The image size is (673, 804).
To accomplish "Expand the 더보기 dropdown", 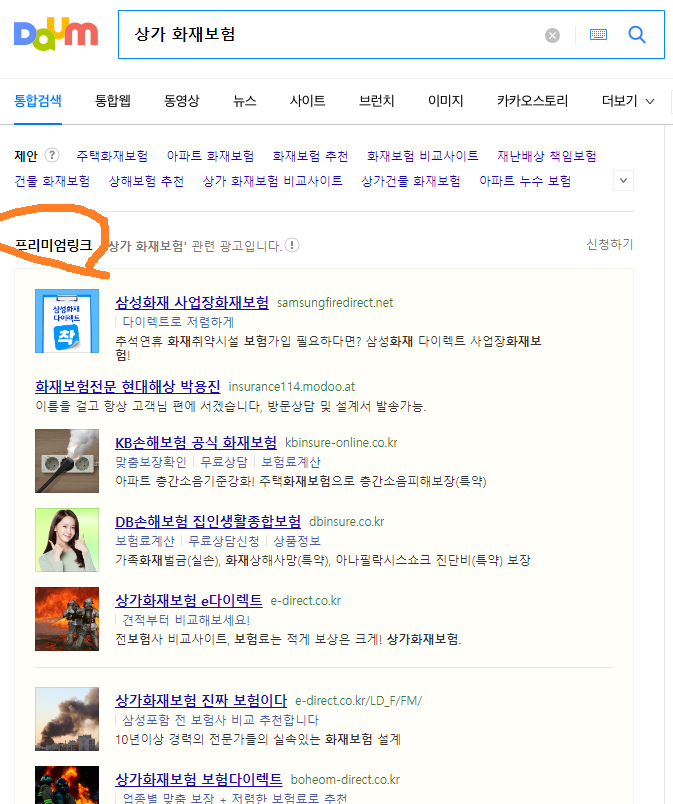I will [x=628, y=101].
